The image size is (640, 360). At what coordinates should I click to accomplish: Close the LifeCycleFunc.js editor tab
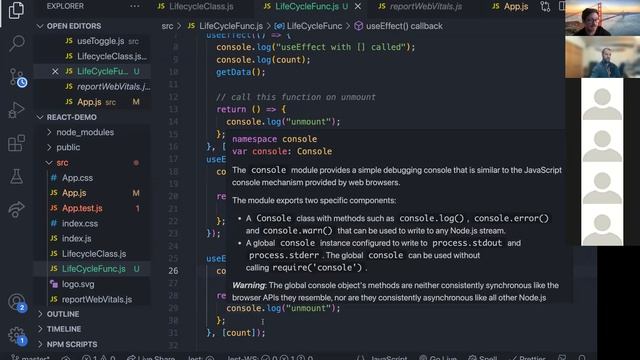point(358,6)
